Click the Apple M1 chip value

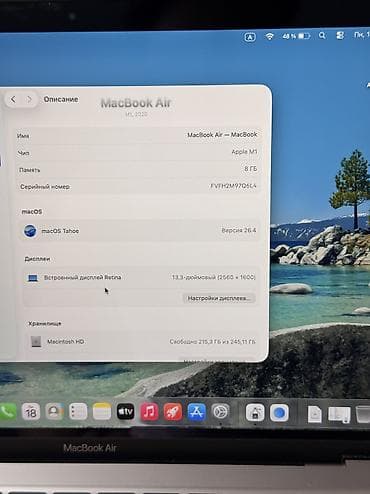(244, 152)
